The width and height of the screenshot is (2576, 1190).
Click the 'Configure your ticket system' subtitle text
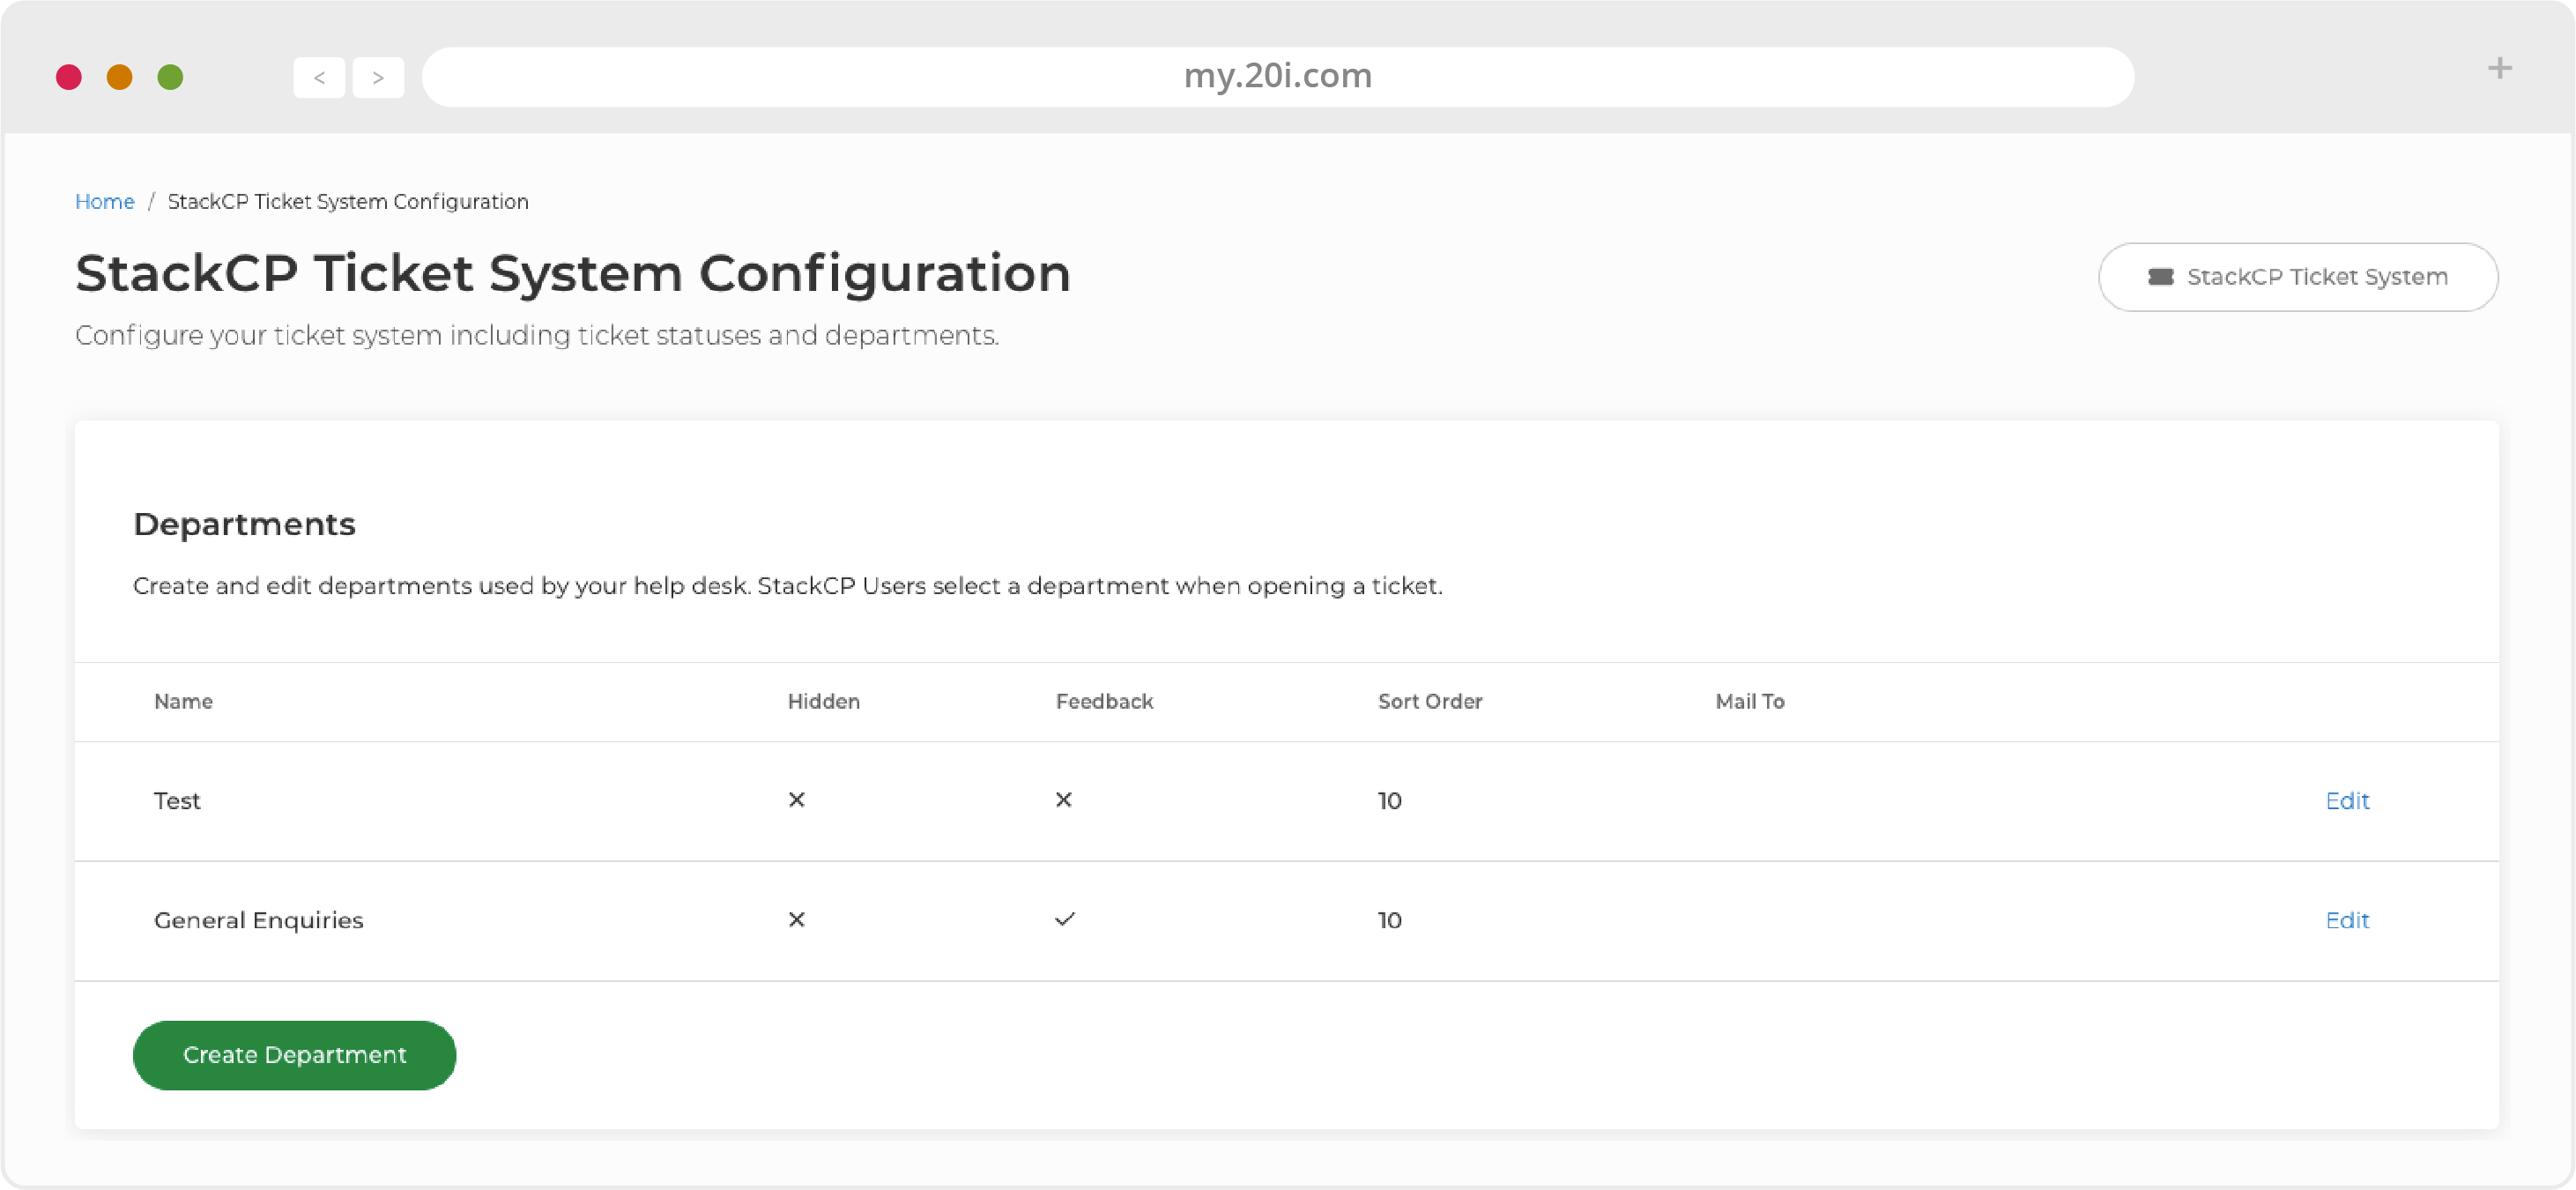(x=537, y=335)
